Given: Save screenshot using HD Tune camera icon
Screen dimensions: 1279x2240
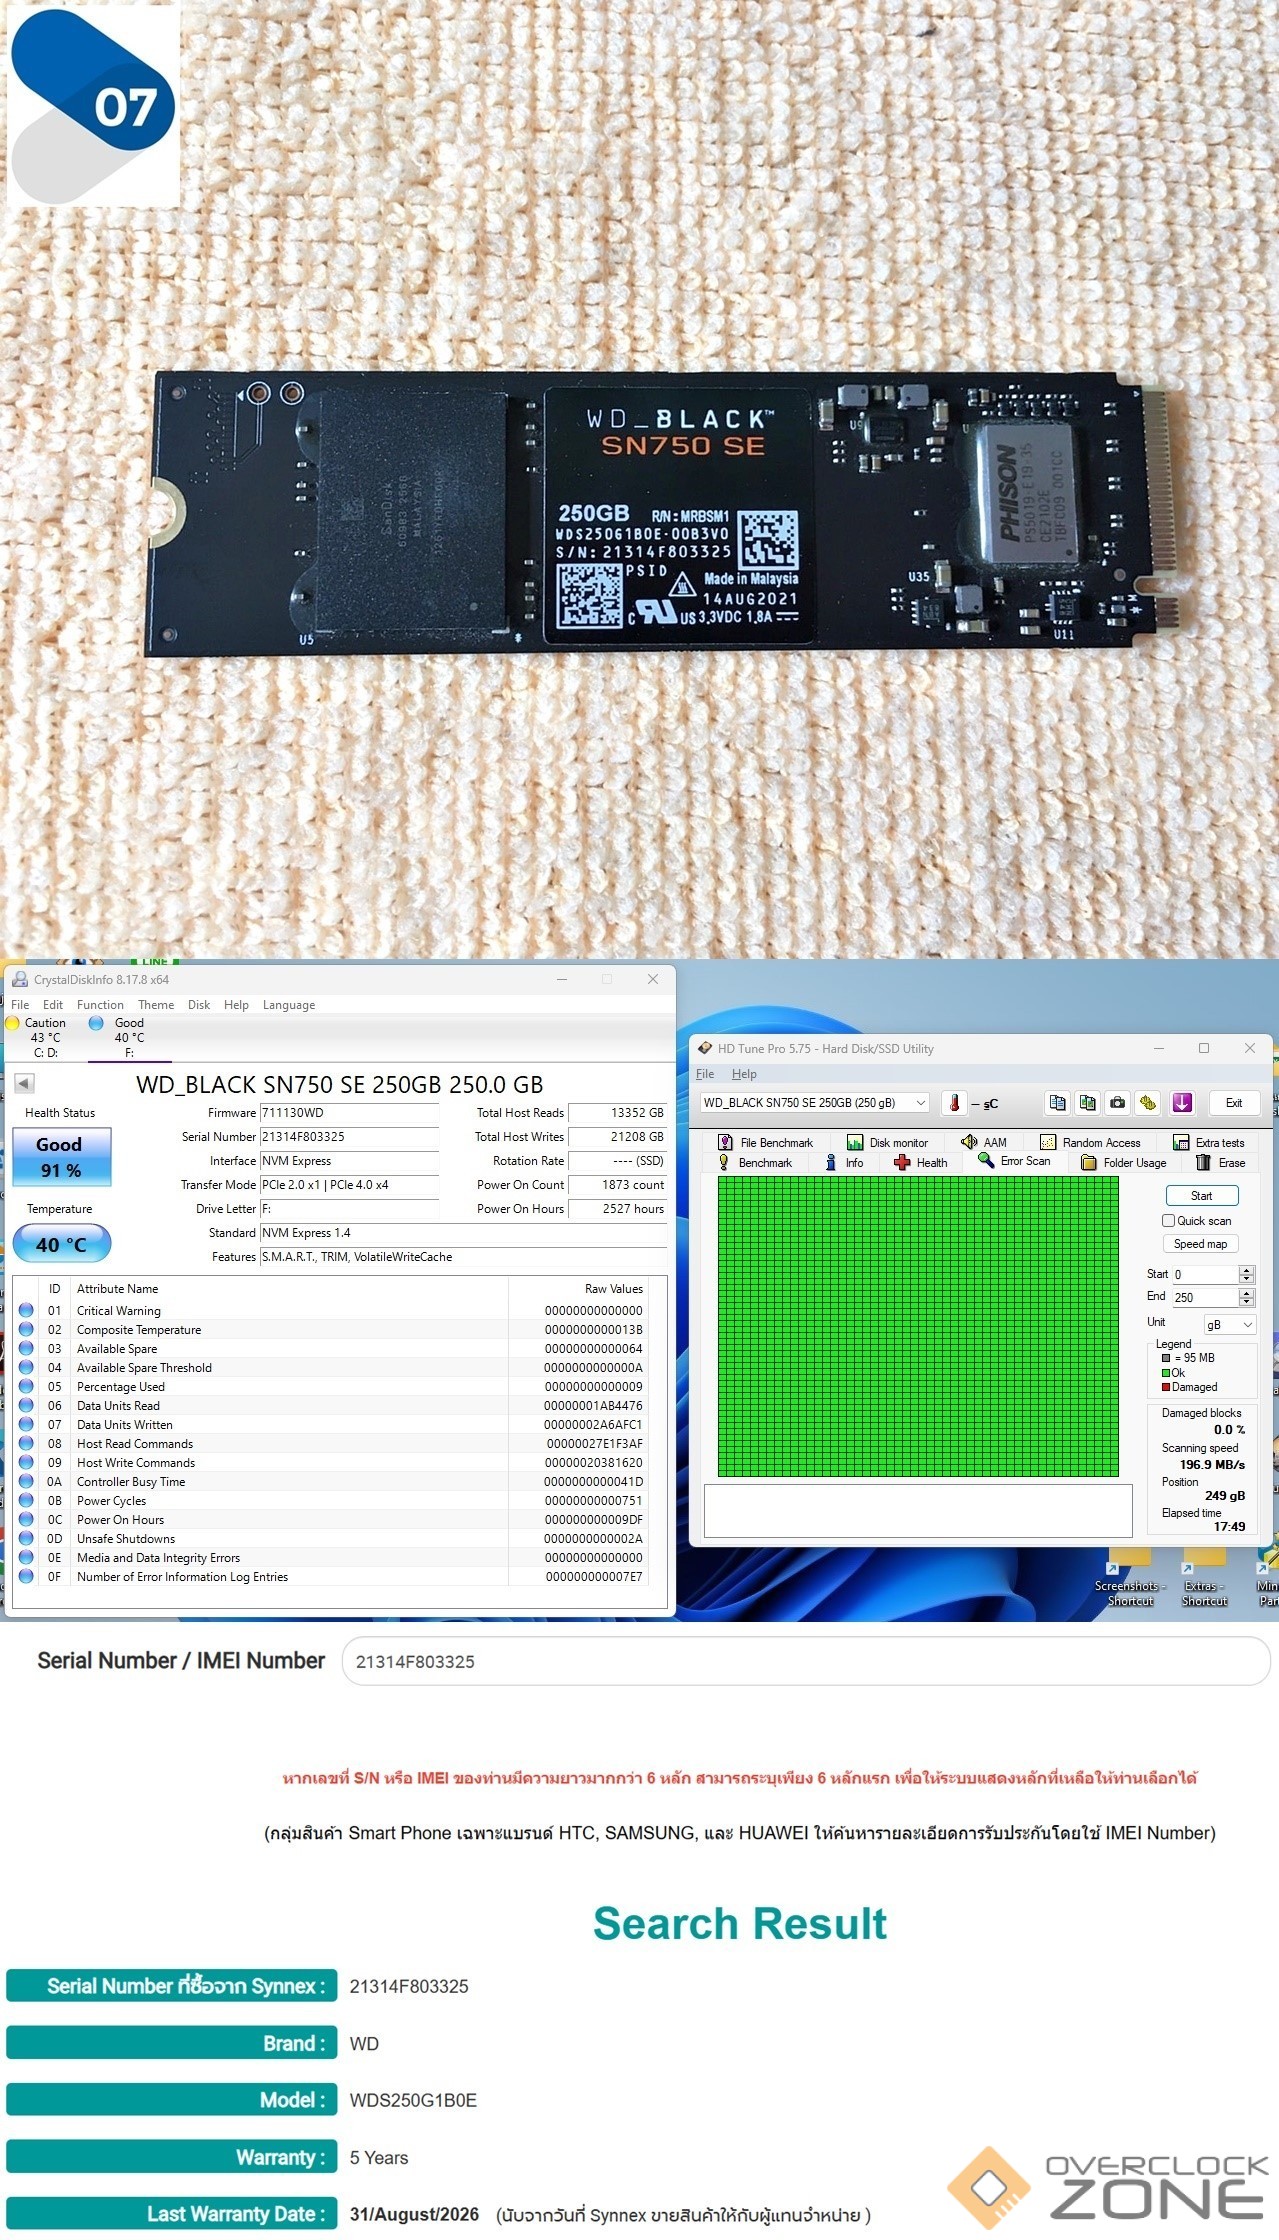Looking at the screenshot, I should coord(1118,1102).
